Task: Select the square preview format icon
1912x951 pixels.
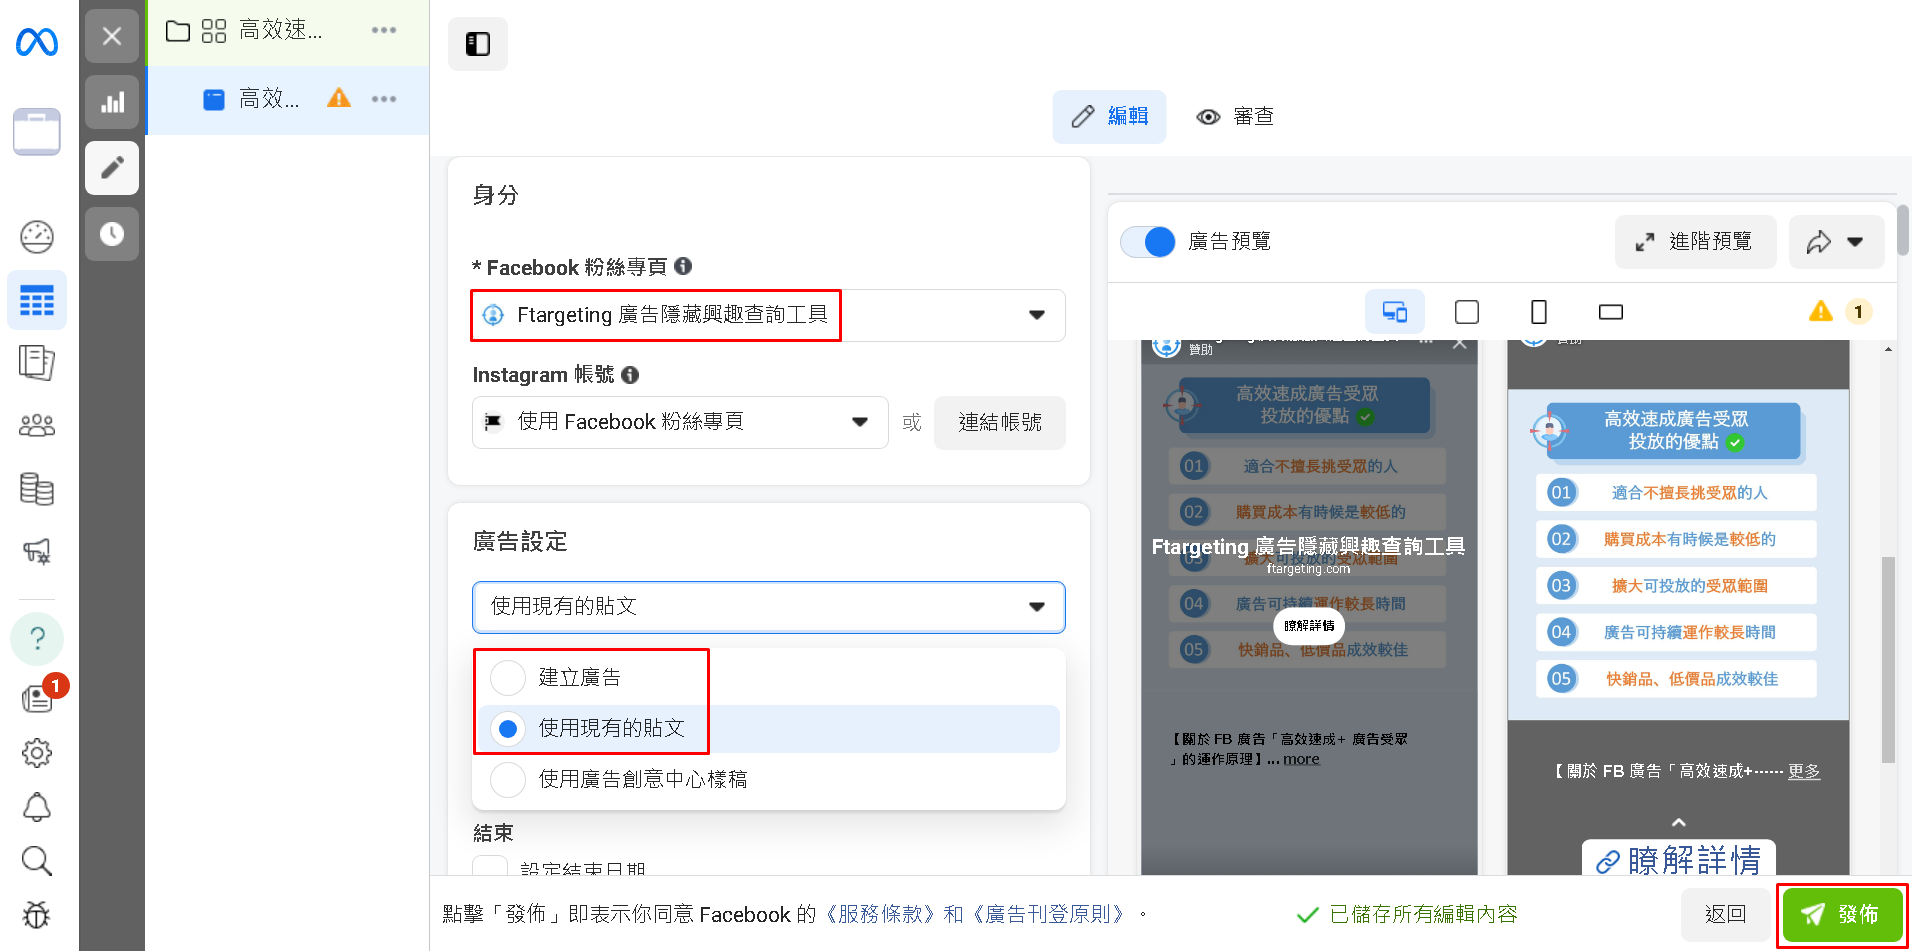Action: [x=1467, y=312]
